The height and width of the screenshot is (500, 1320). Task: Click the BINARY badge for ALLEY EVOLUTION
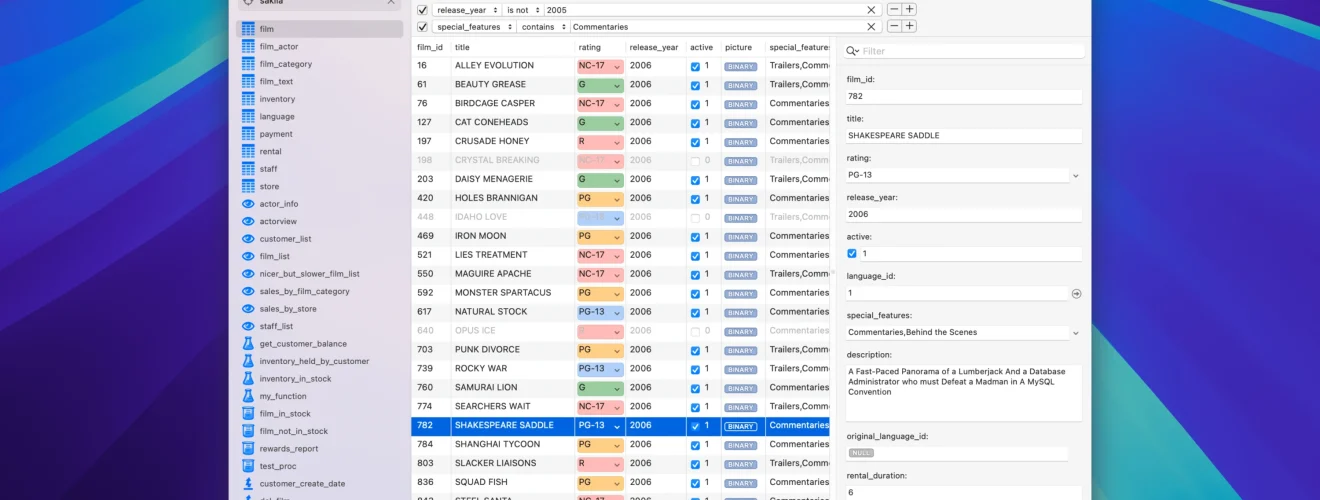tap(740, 66)
